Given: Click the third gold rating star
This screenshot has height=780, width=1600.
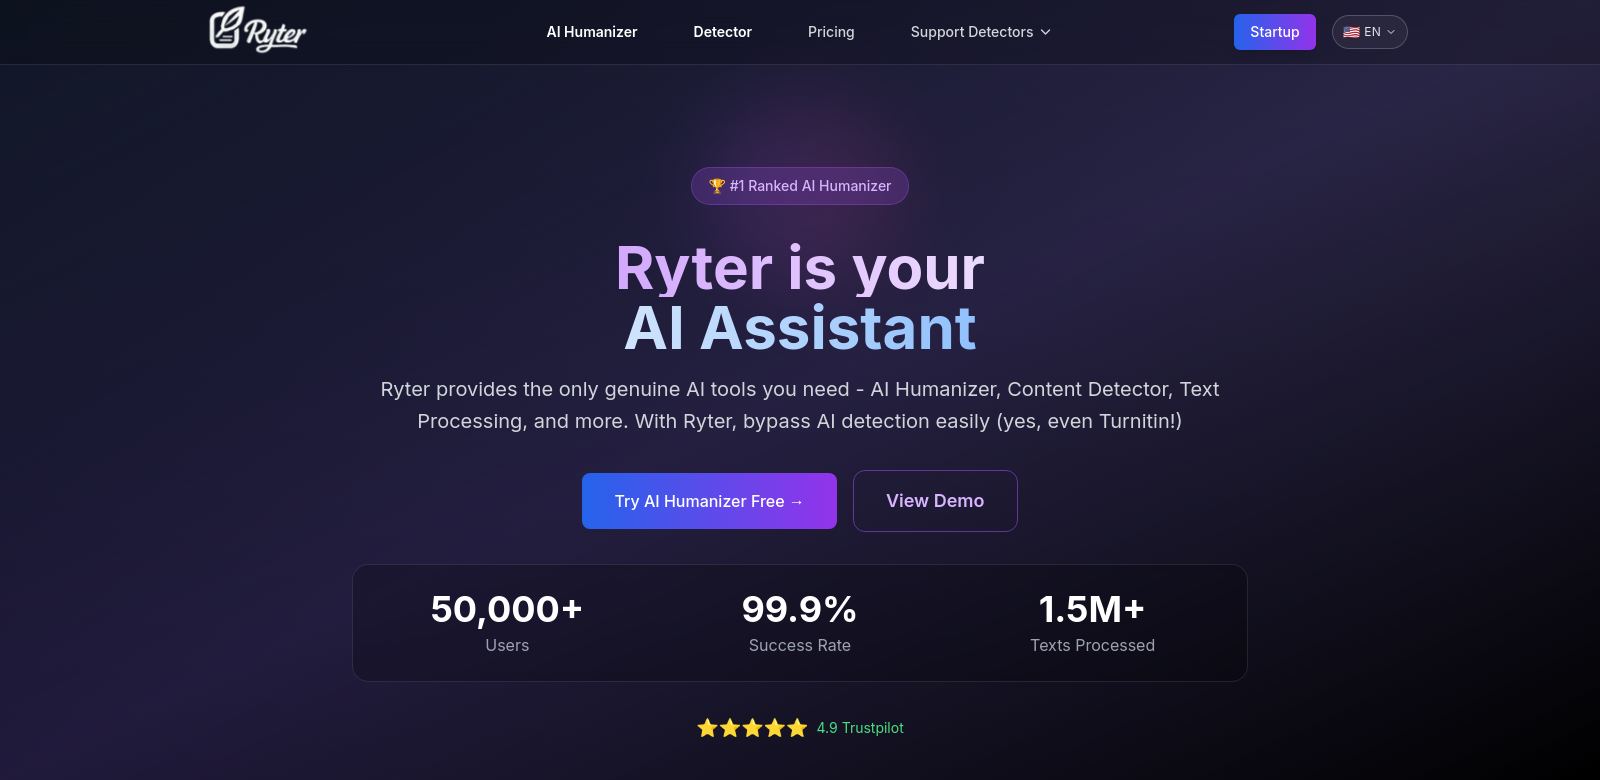Looking at the screenshot, I should point(753,728).
